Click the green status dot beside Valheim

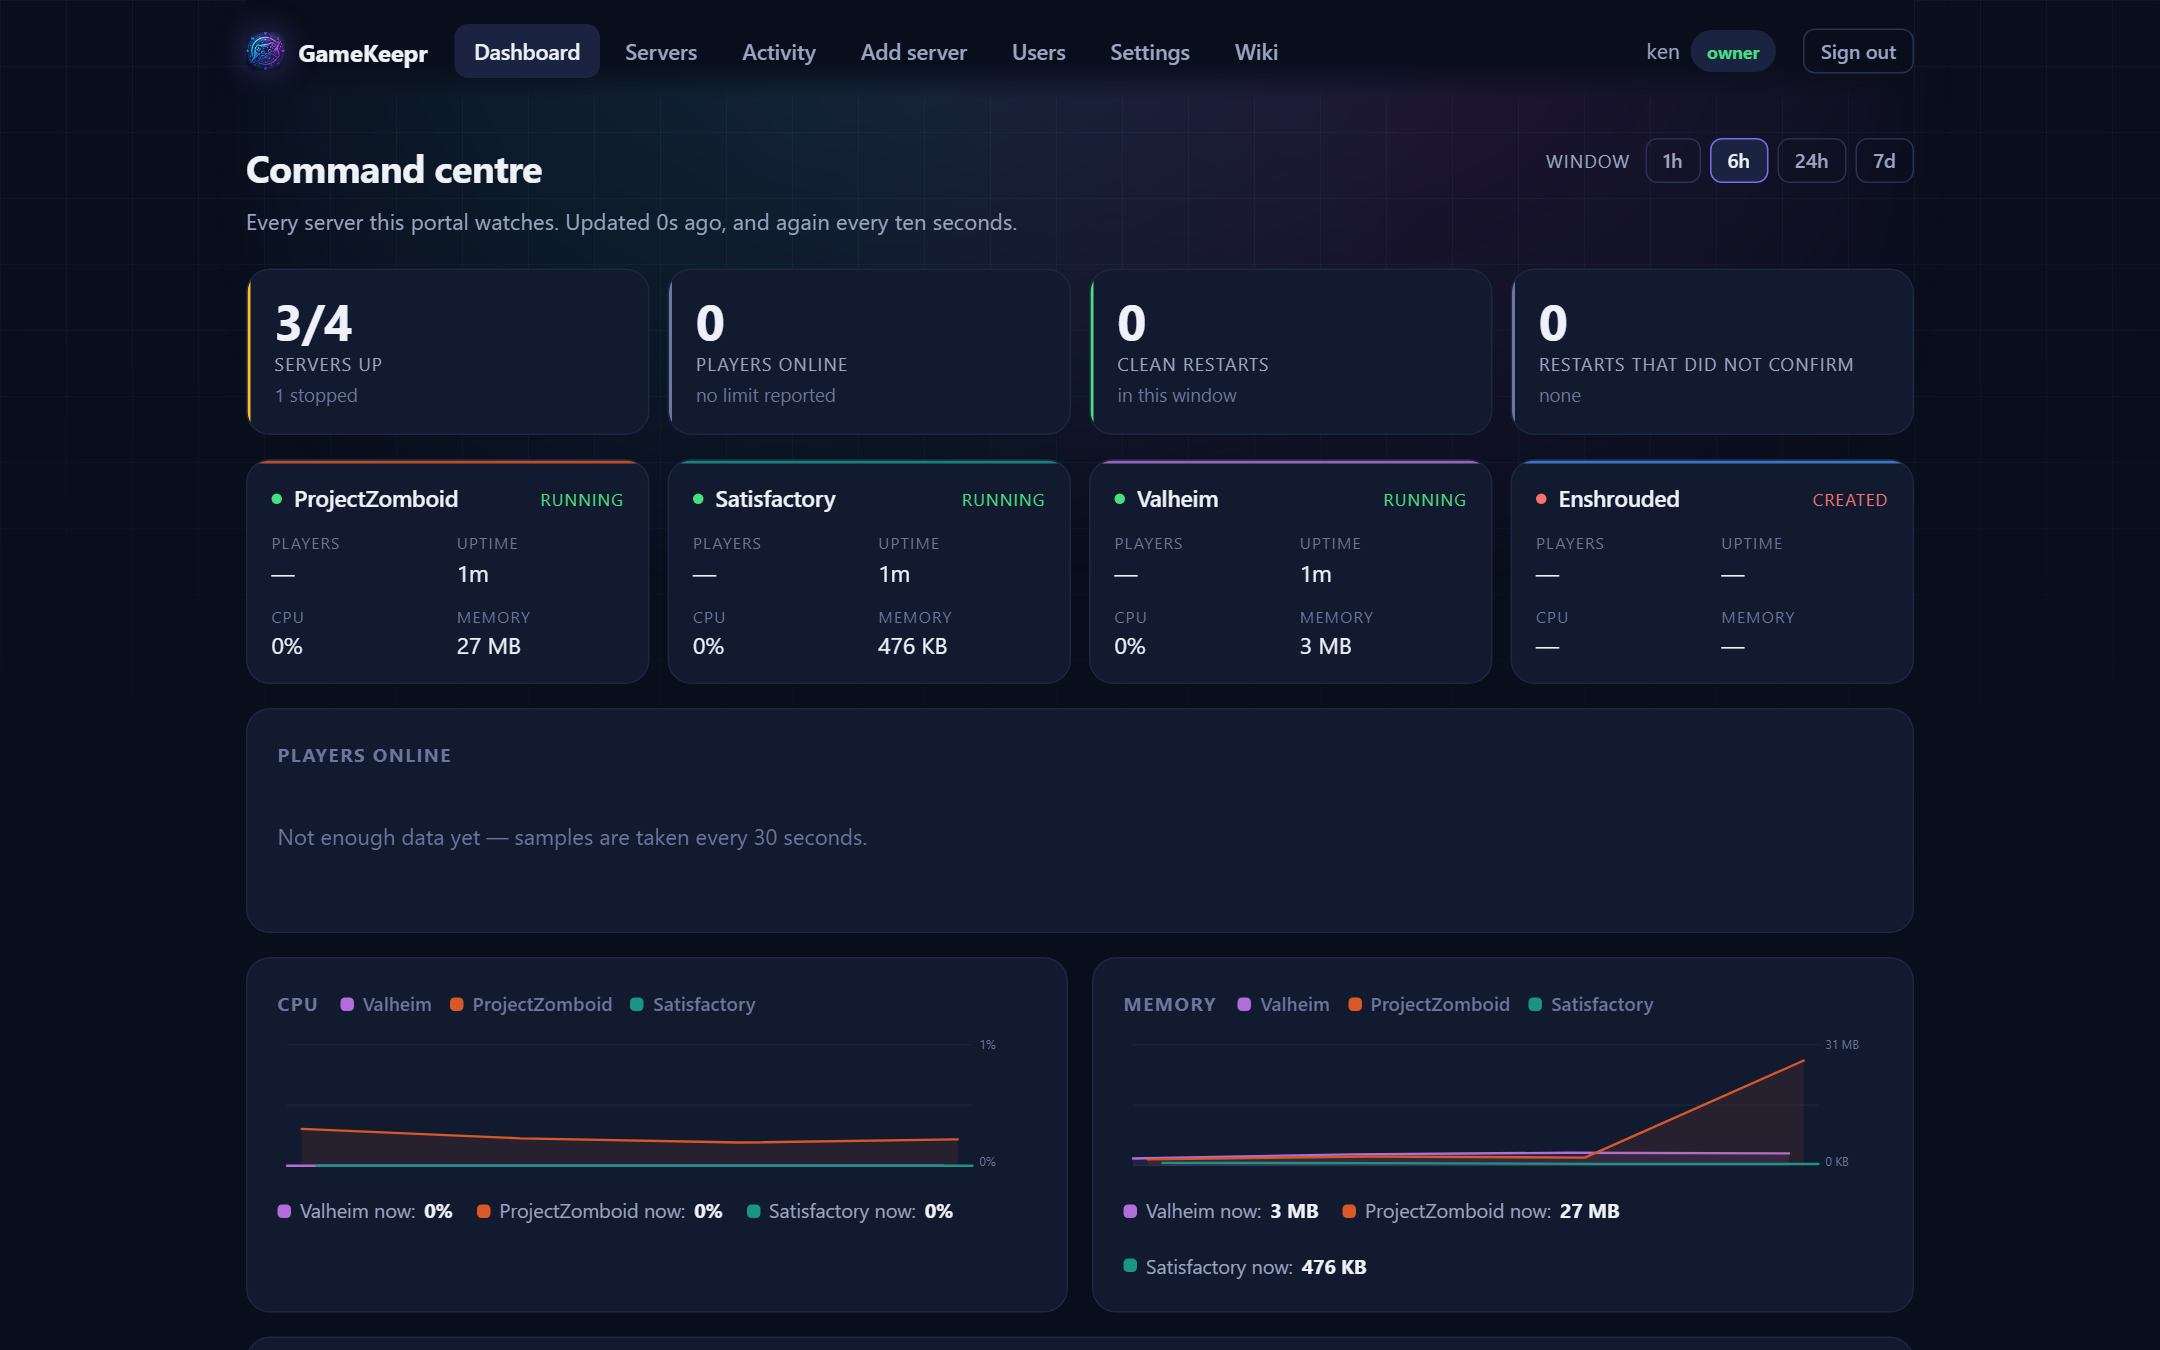click(1120, 499)
